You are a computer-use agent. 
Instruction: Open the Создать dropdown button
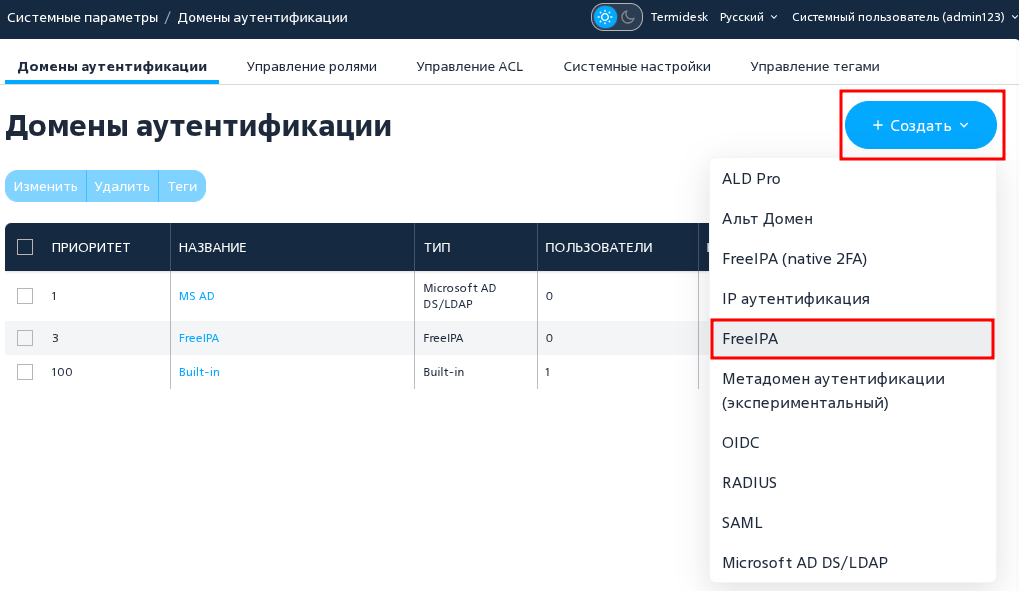pyautogui.click(x=921, y=125)
